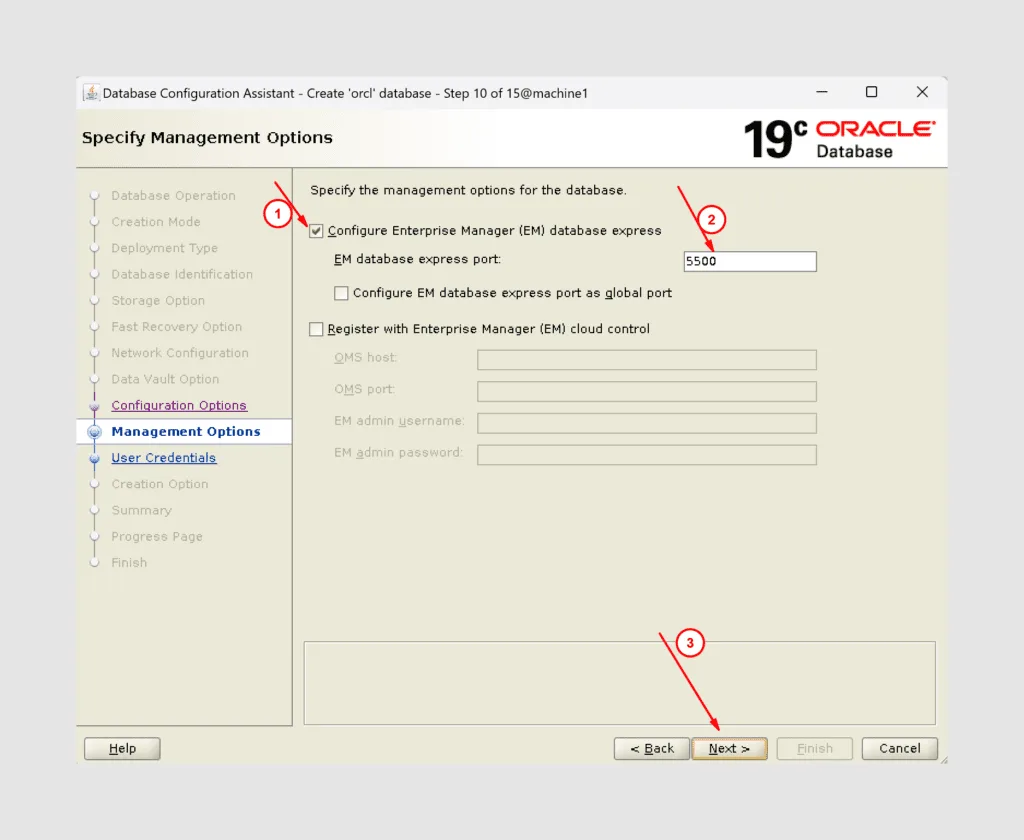Uncheck Configure Enterprise Manager database express
1024x840 pixels.
[x=316, y=231]
